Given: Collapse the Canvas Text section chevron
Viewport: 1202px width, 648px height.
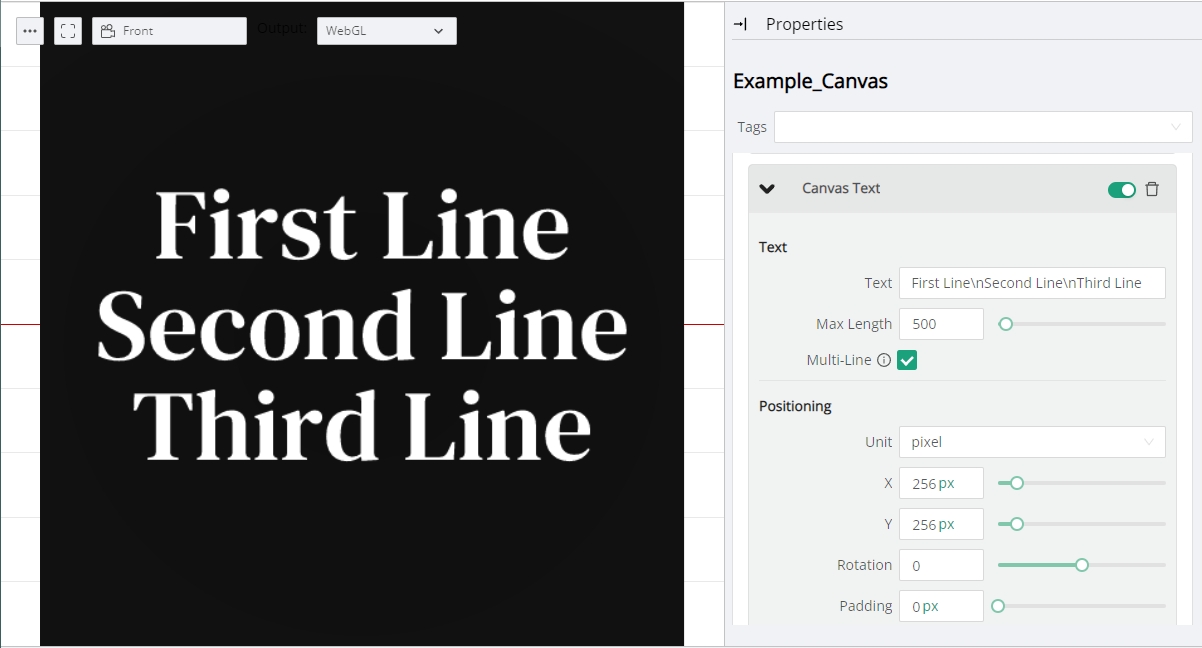Looking at the screenshot, I should (x=767, y=189).
